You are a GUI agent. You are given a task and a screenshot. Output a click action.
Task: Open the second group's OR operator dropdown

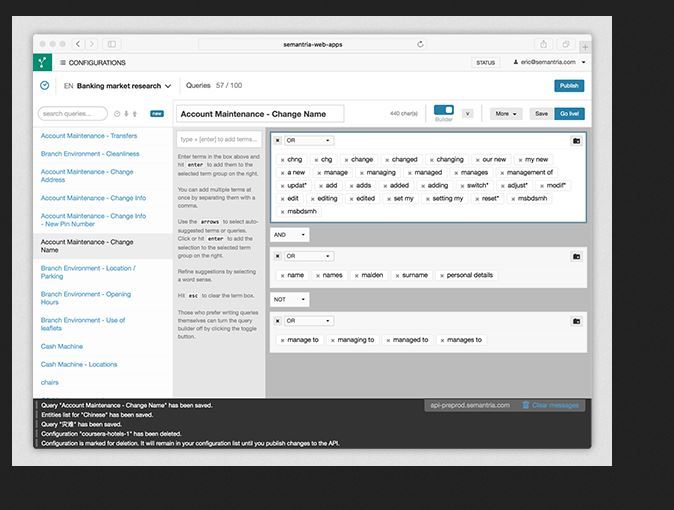tap(309, 256)
